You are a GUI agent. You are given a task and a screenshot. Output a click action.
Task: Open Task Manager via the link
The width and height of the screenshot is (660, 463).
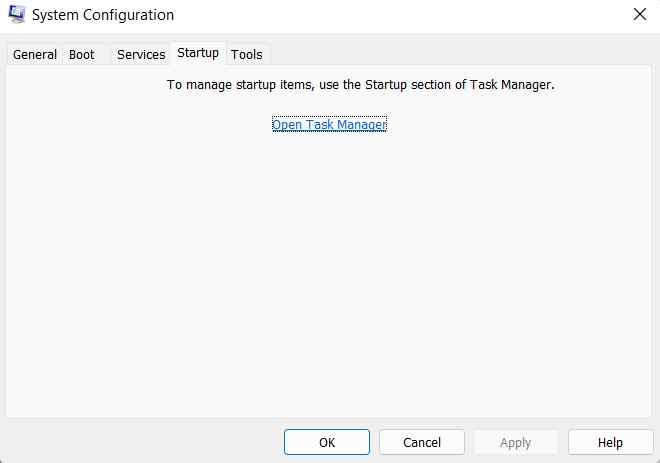[x=329, y=124]
